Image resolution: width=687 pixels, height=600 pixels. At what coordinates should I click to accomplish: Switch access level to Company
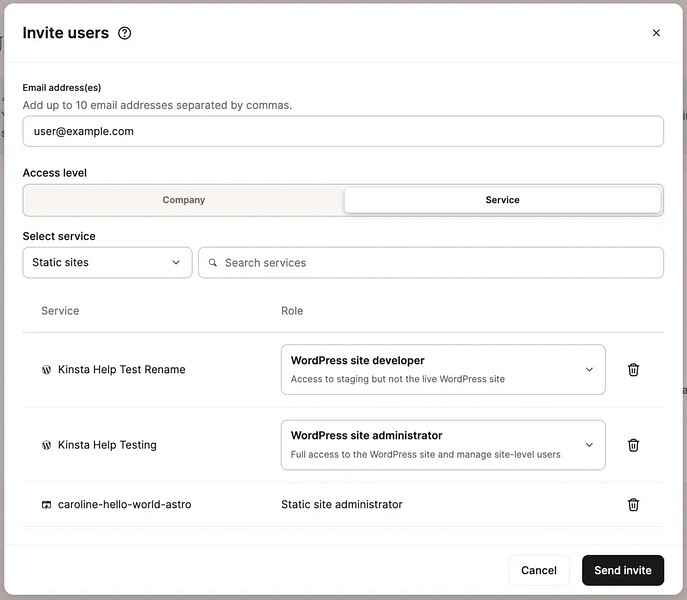(x=184, y=200)
